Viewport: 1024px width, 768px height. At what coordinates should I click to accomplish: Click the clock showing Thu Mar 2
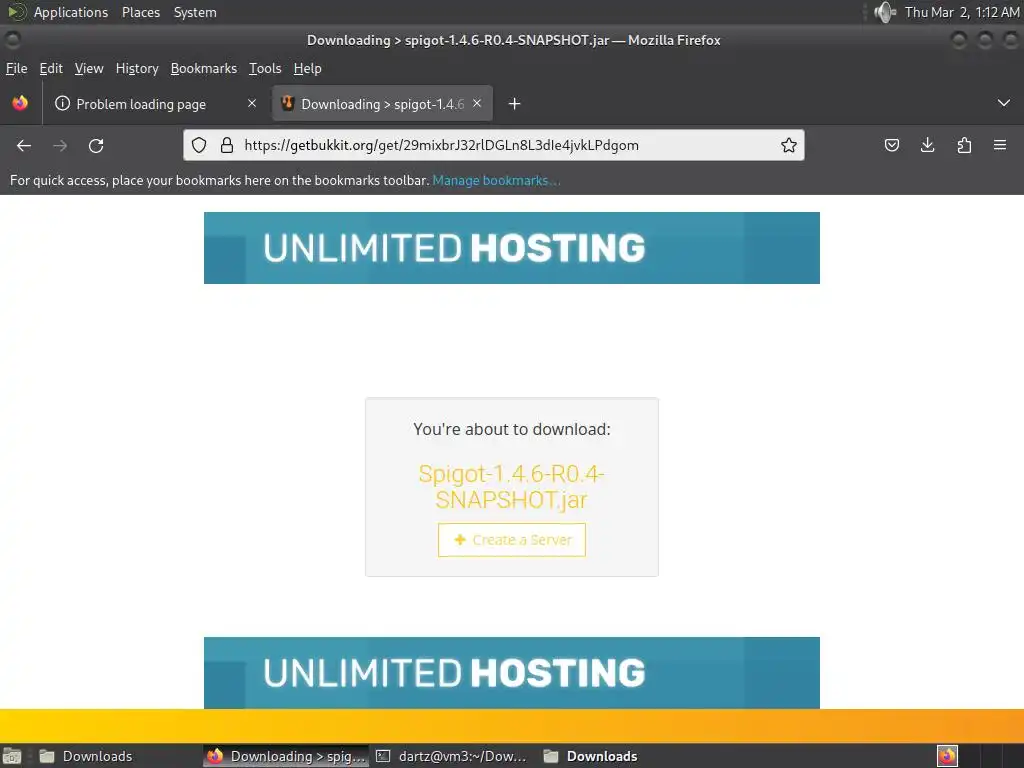pos(962,12)
